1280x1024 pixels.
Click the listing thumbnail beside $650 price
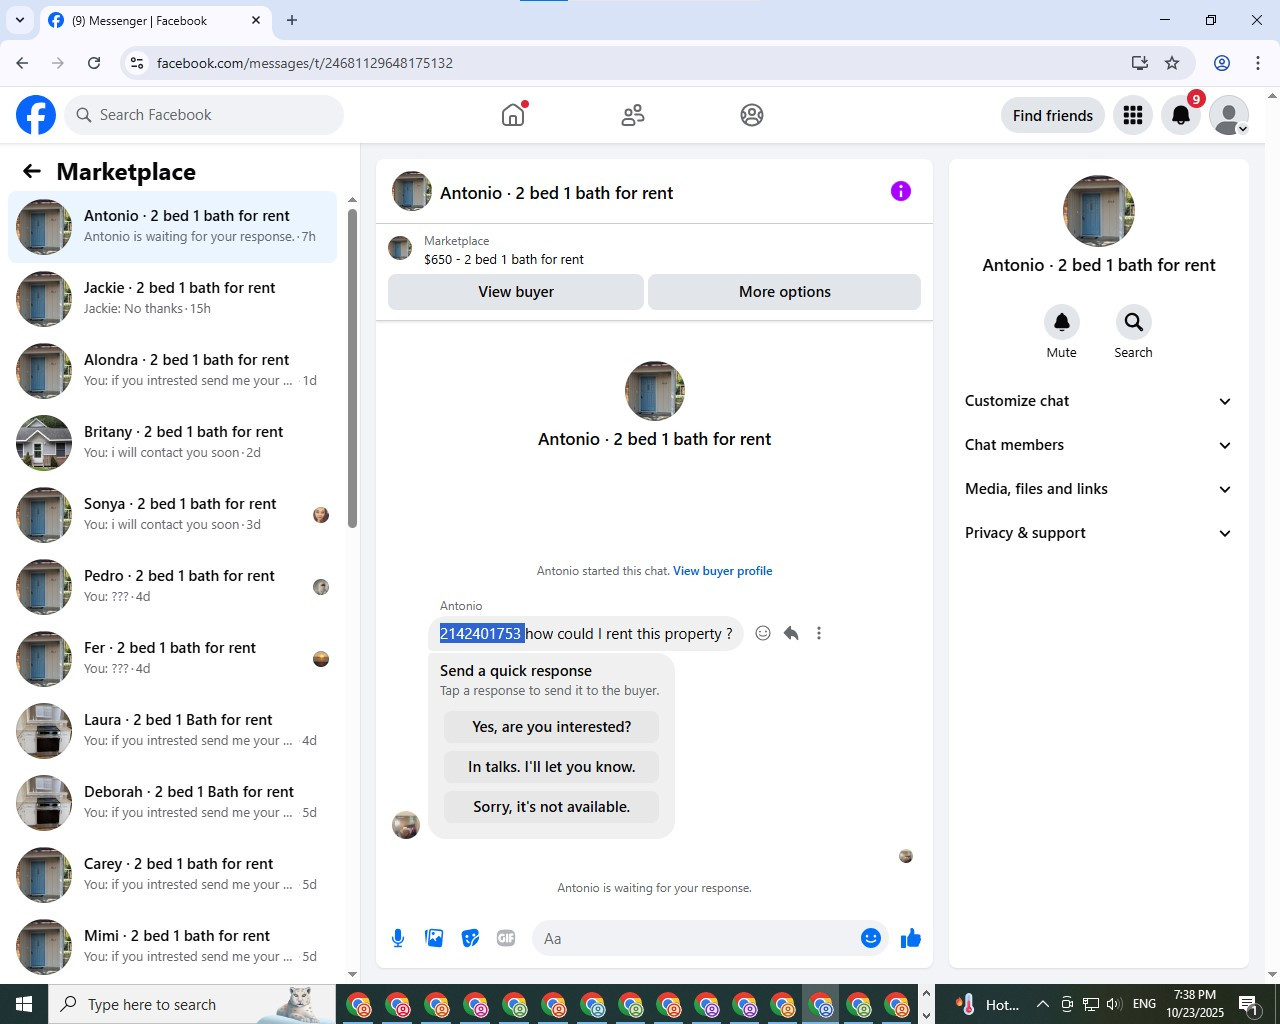[x=400, y=248]
